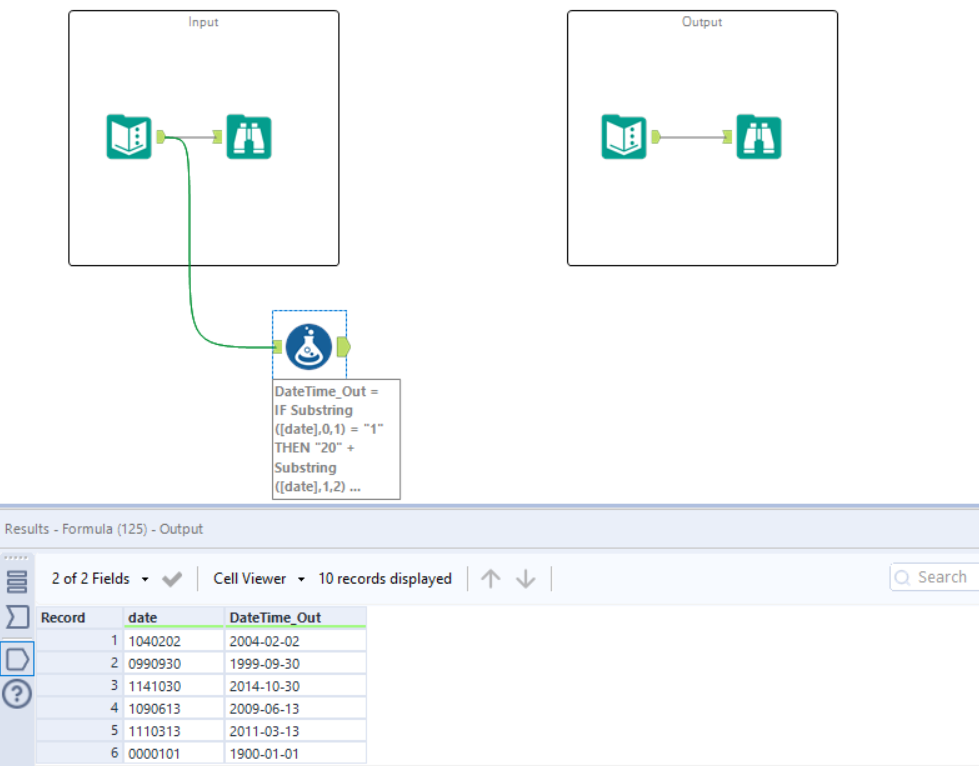
Task: Click cell 1141030 in date column
Action: click(x=174, y=686)
